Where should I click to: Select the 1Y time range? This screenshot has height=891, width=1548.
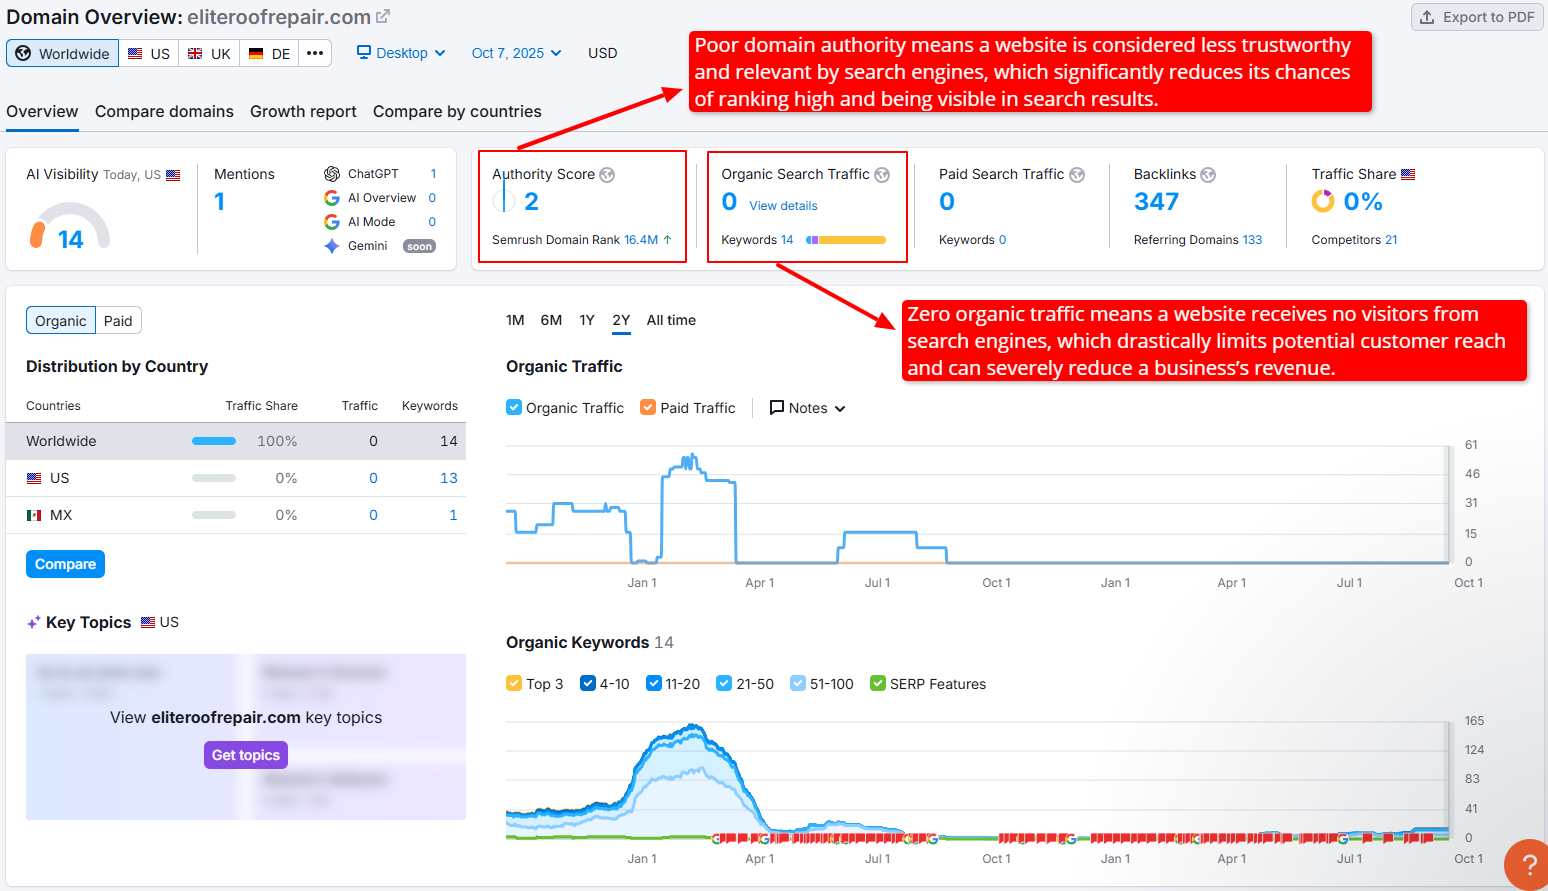click(587, 320)
